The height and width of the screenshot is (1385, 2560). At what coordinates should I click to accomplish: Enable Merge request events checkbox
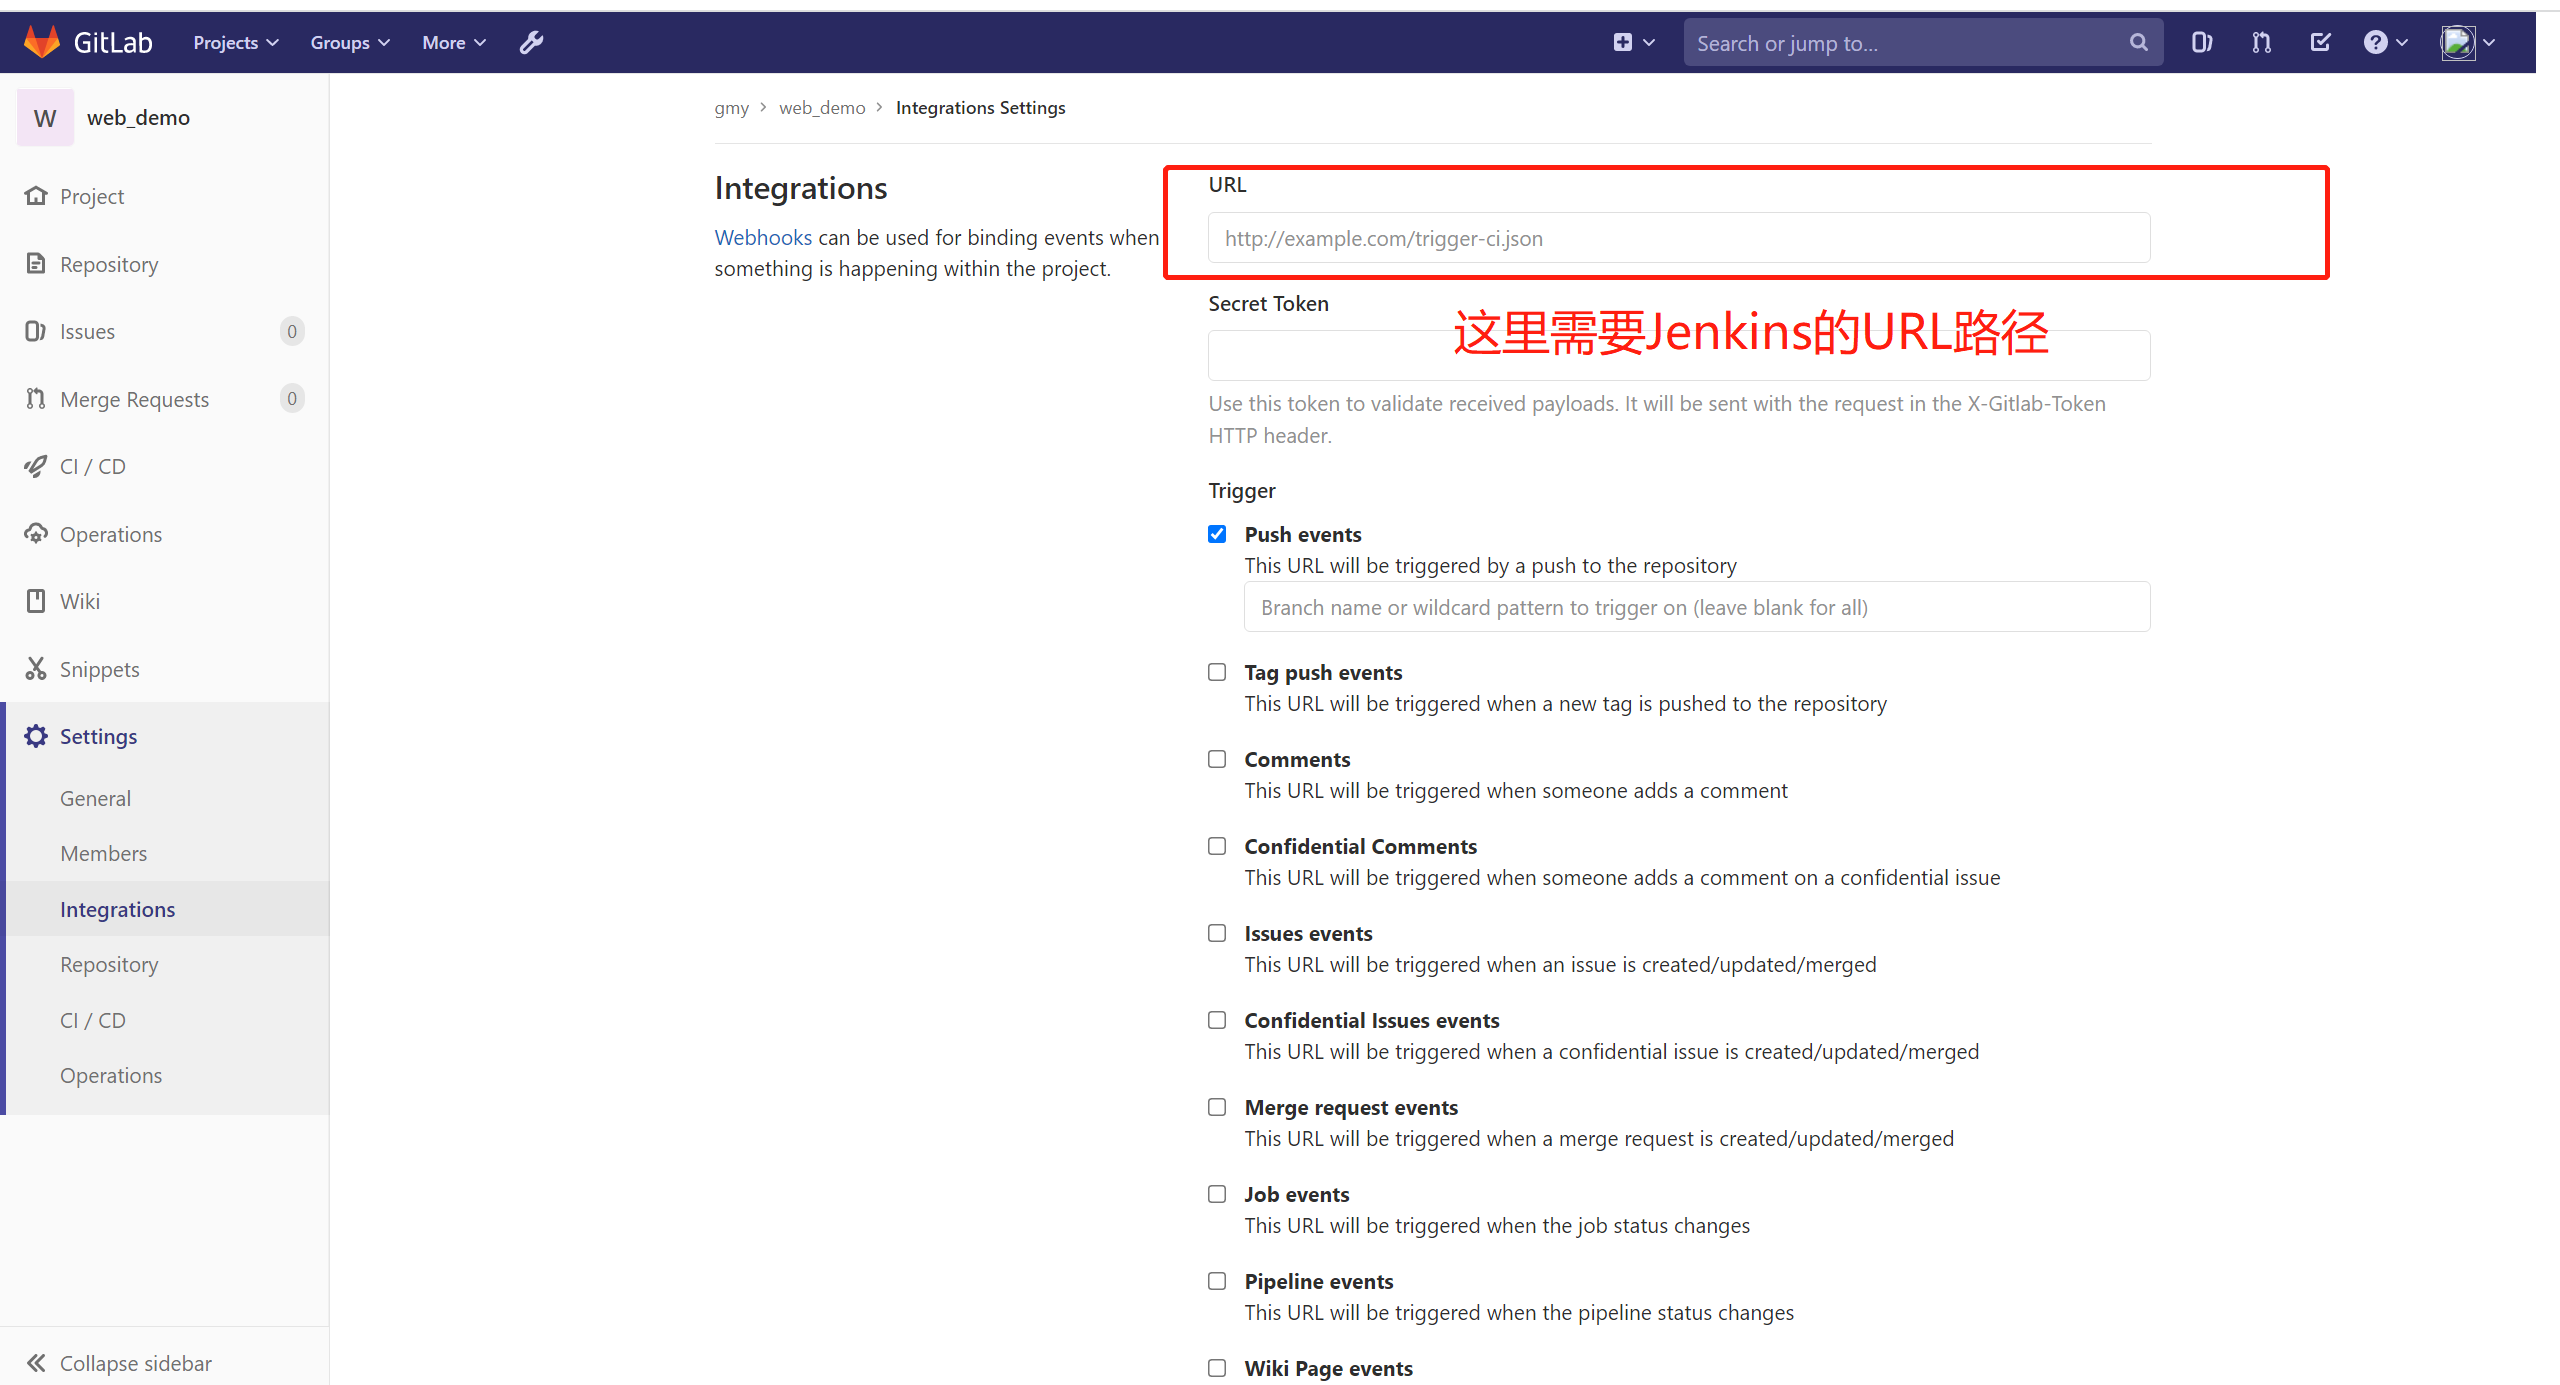[x=1217, y=1107]
